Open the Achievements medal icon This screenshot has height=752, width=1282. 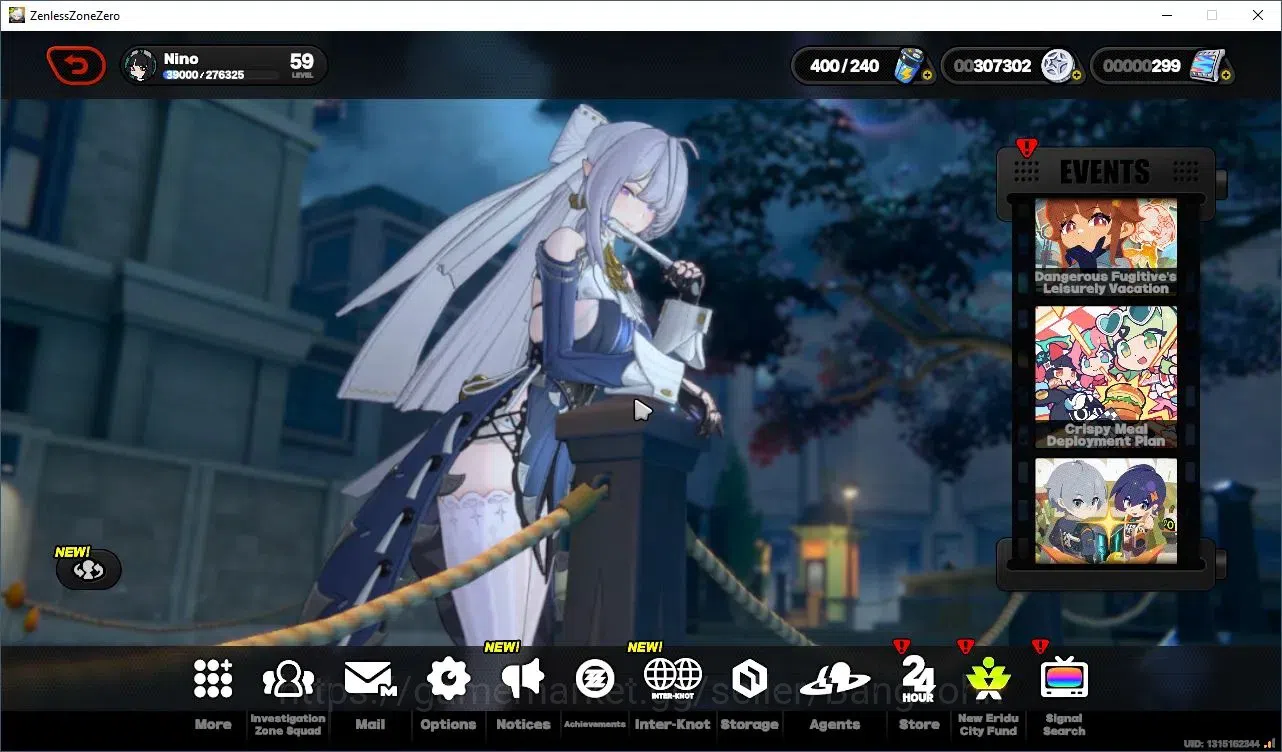pyautogui.click(x=595, y=679)
